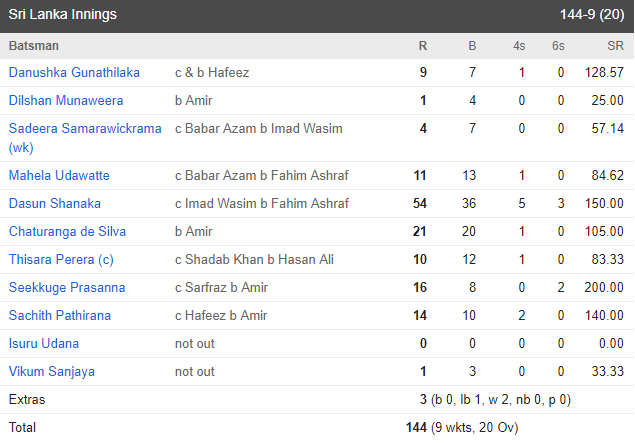Click Thisara Perera (c) name
The height and width of the screenshot is (443, 635).
click(61, 259)
